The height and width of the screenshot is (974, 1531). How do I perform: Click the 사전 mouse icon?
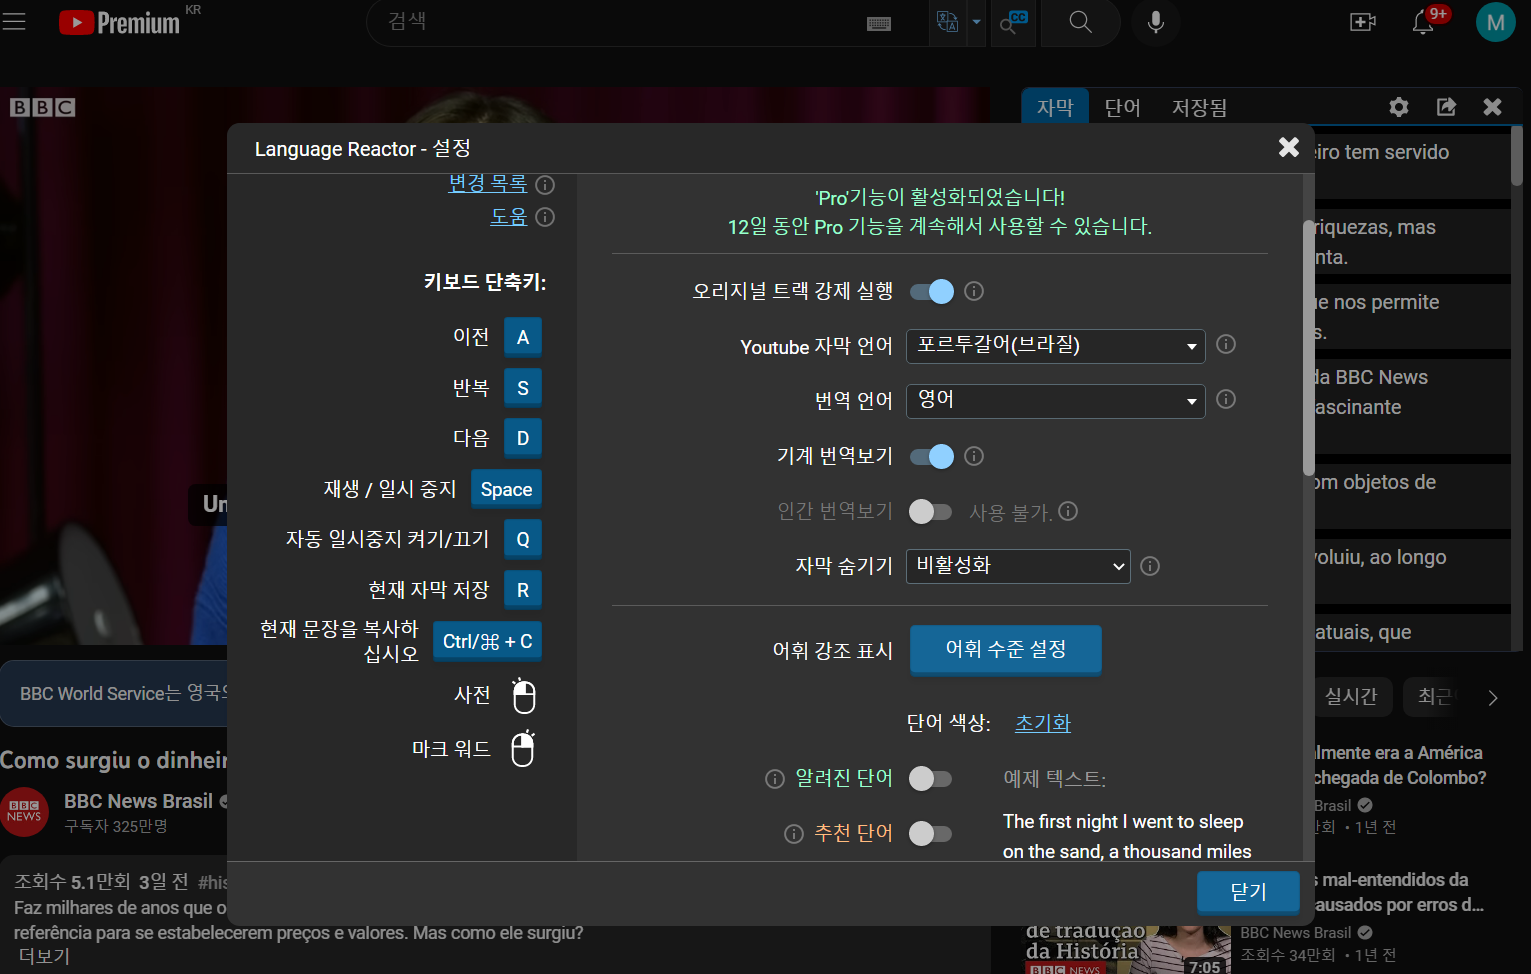pyautogui.click(x=524, y=696)
